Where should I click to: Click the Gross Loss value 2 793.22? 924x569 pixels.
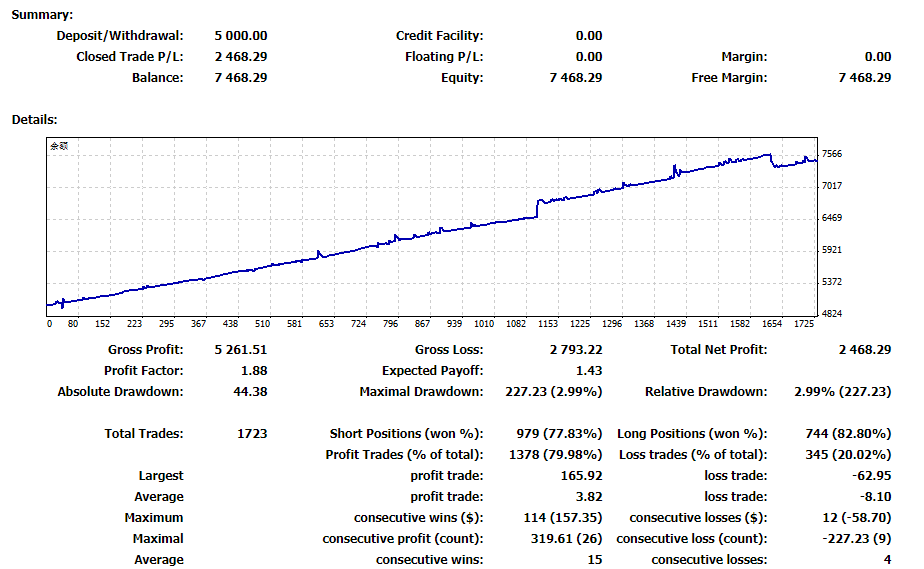(x=576, y=350)
